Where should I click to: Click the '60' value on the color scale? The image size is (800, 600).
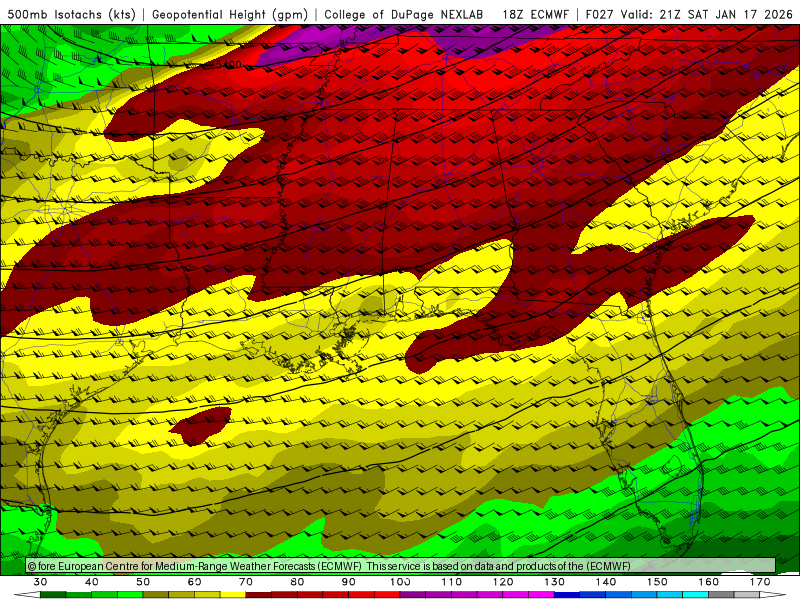[x=194, y=582]
